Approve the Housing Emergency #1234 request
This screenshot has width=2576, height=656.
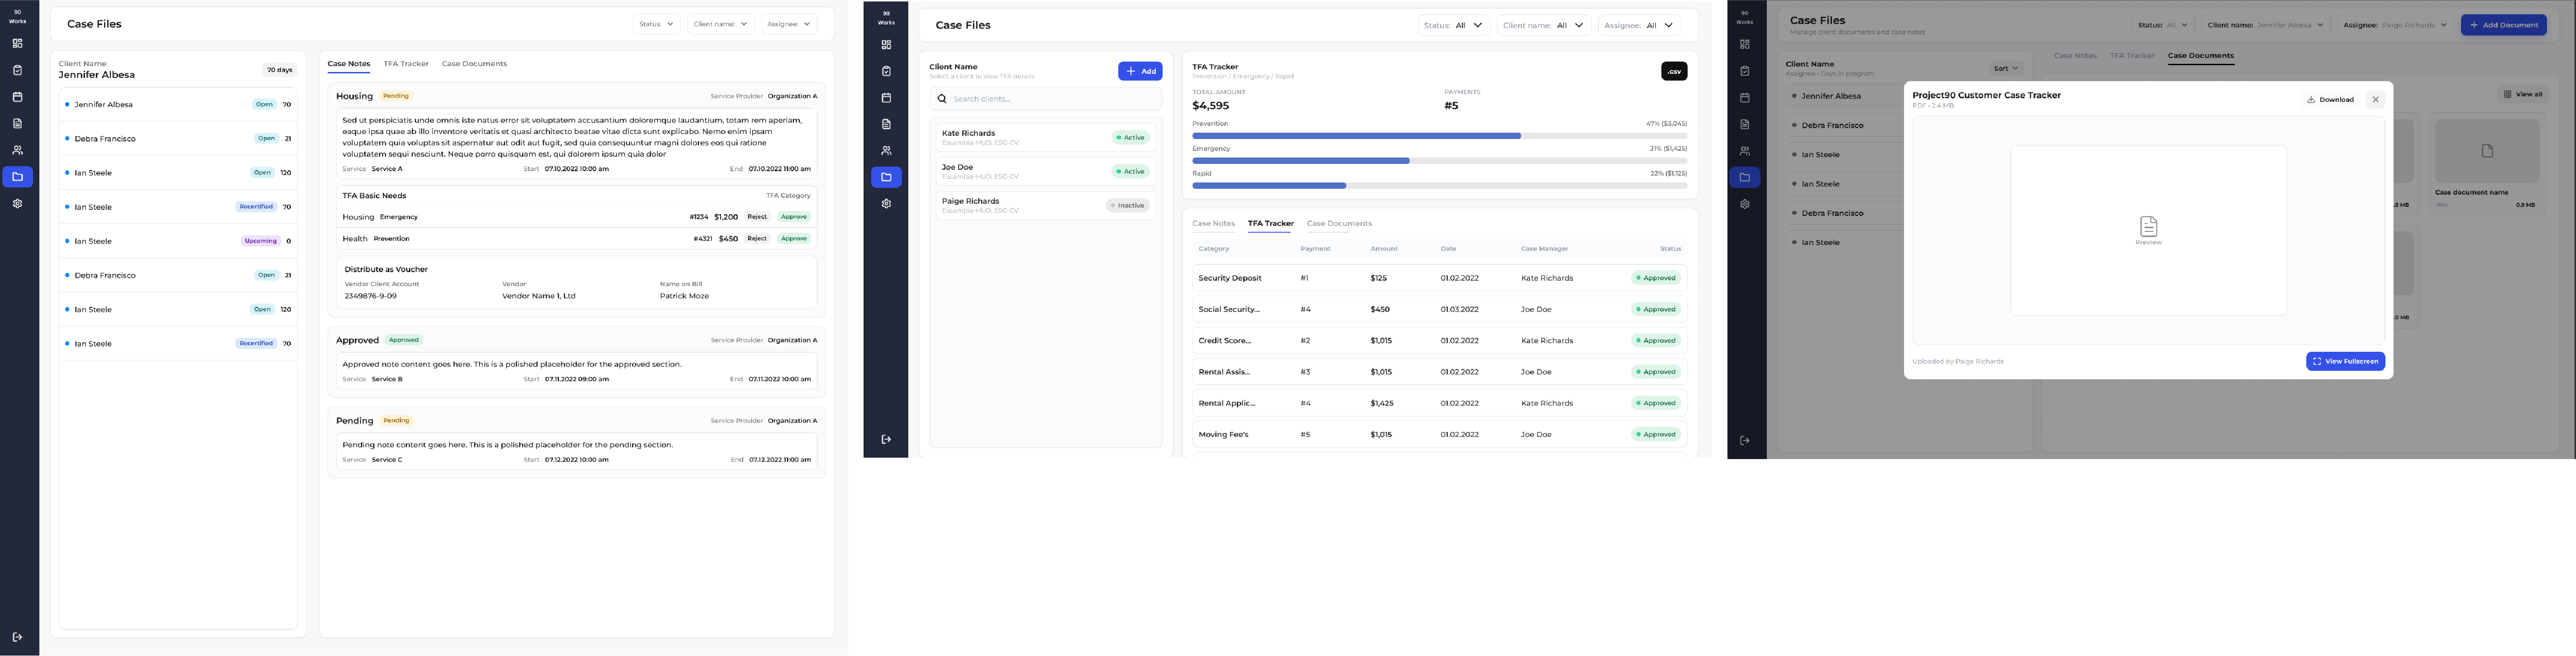pos(794,217)
